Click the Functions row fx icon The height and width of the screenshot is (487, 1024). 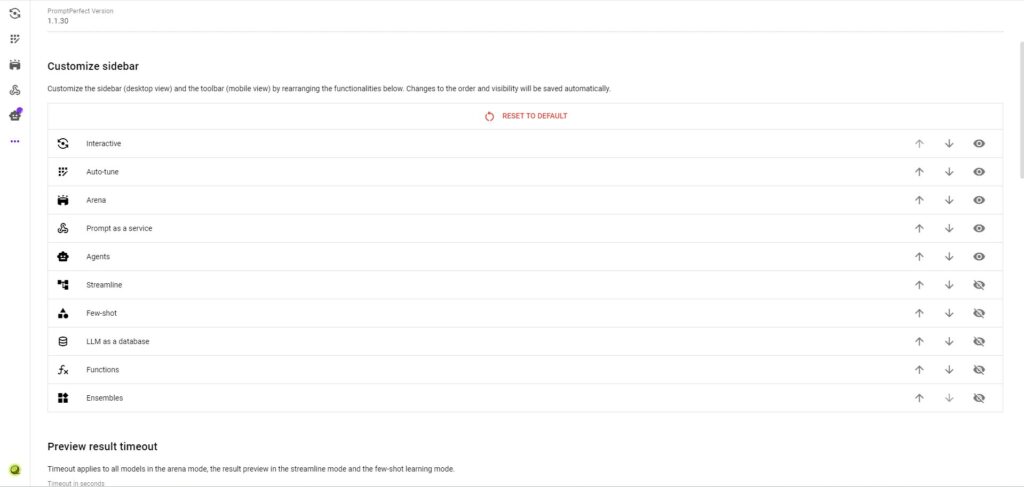[63, 369]
